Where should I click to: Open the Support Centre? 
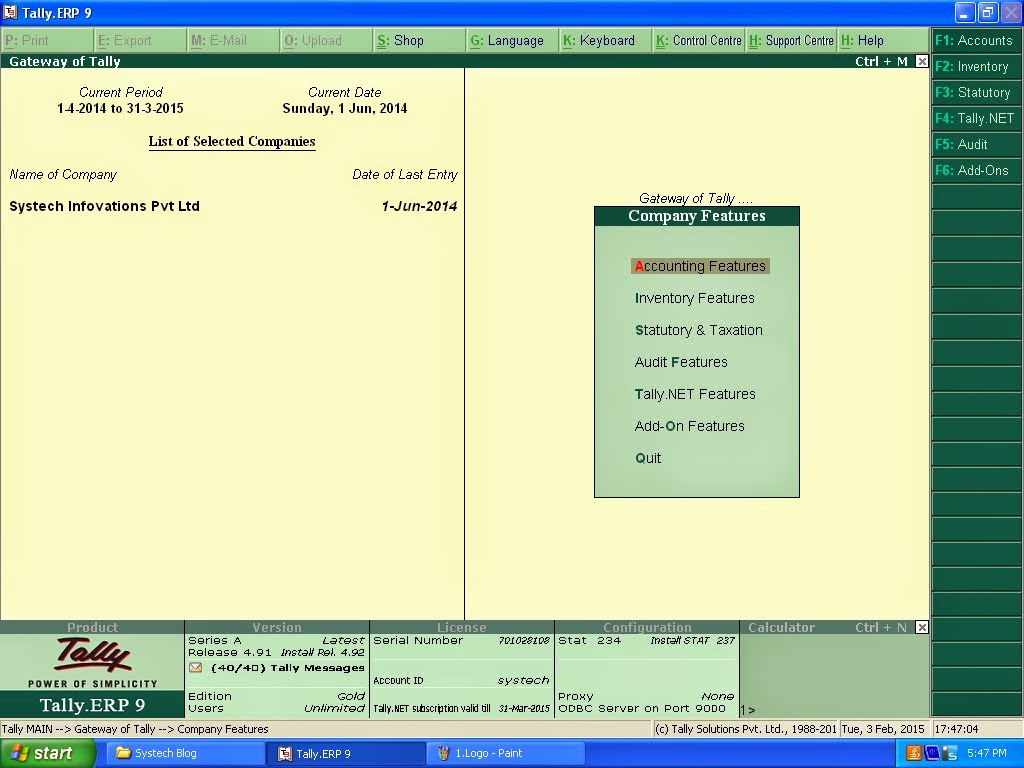tap(791, 40)
